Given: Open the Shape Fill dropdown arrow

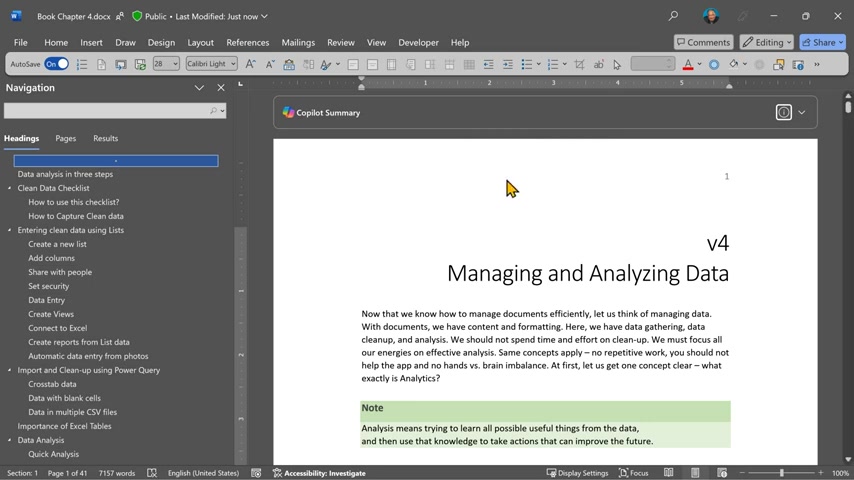Looking at the screenshot, I should pos(745,64).
